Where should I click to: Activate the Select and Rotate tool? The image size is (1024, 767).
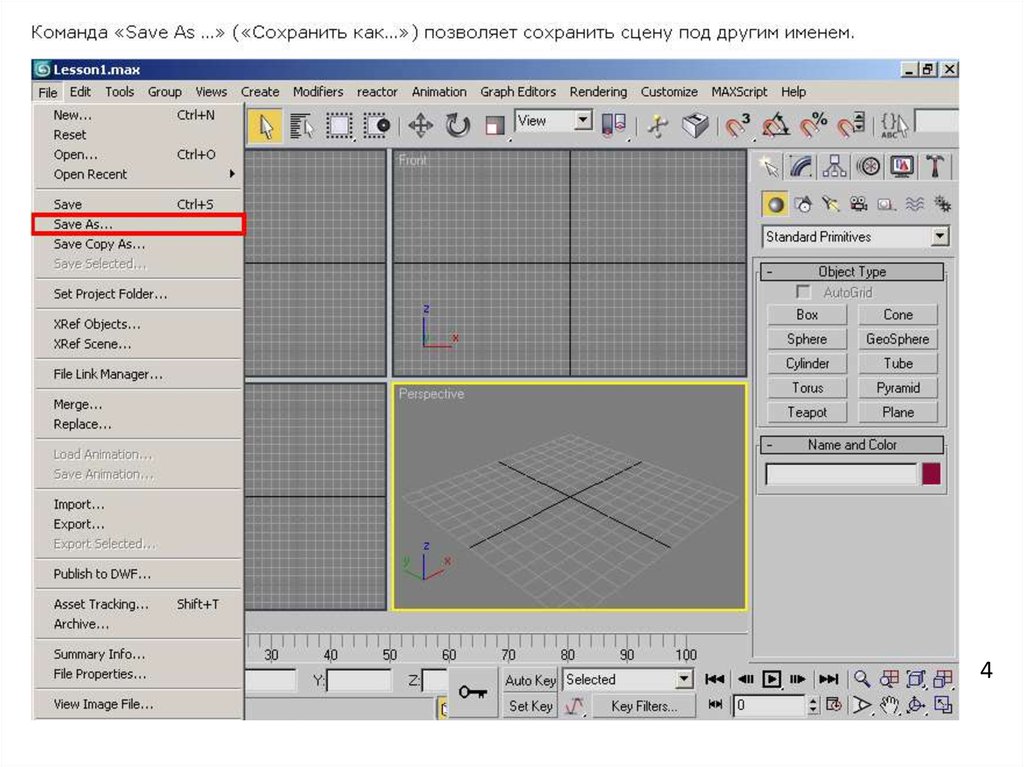coord(458,126)
